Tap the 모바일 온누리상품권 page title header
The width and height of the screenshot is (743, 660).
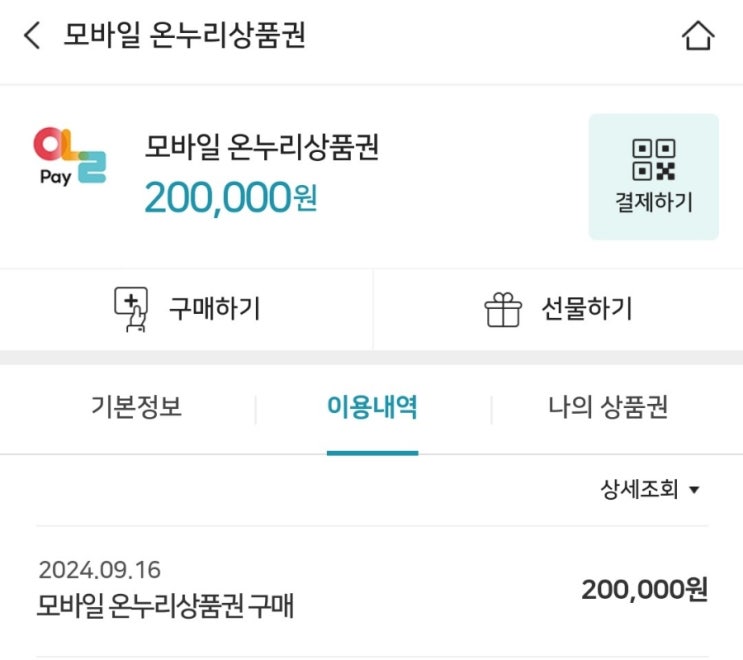pos(184,36)
